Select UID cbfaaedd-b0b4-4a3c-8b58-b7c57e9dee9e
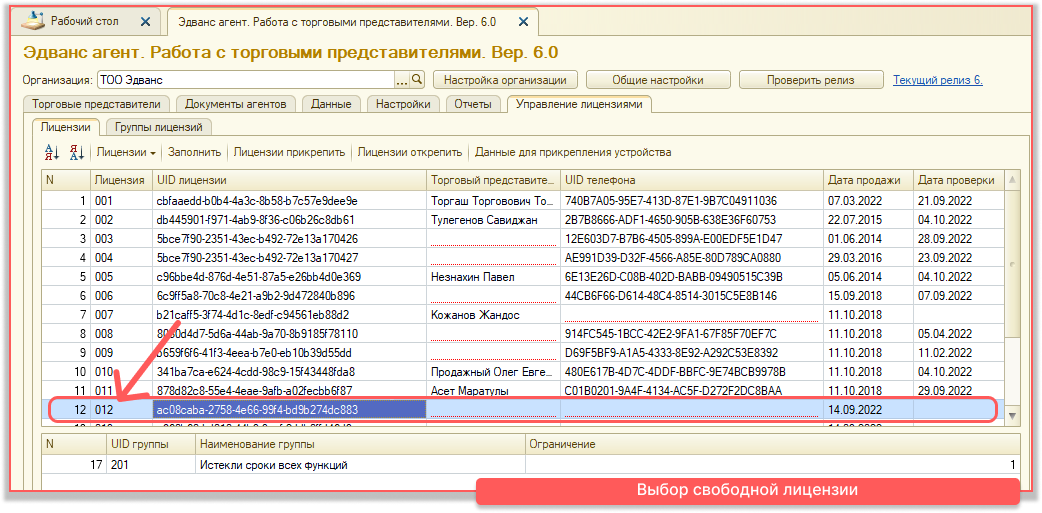The width and height of the screenshot is (1042, 513). pyautogui.click(x=290, y=201)
